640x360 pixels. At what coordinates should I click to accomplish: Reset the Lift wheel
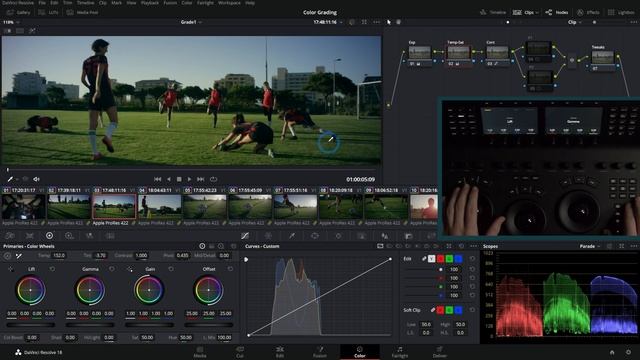[52, 269]
